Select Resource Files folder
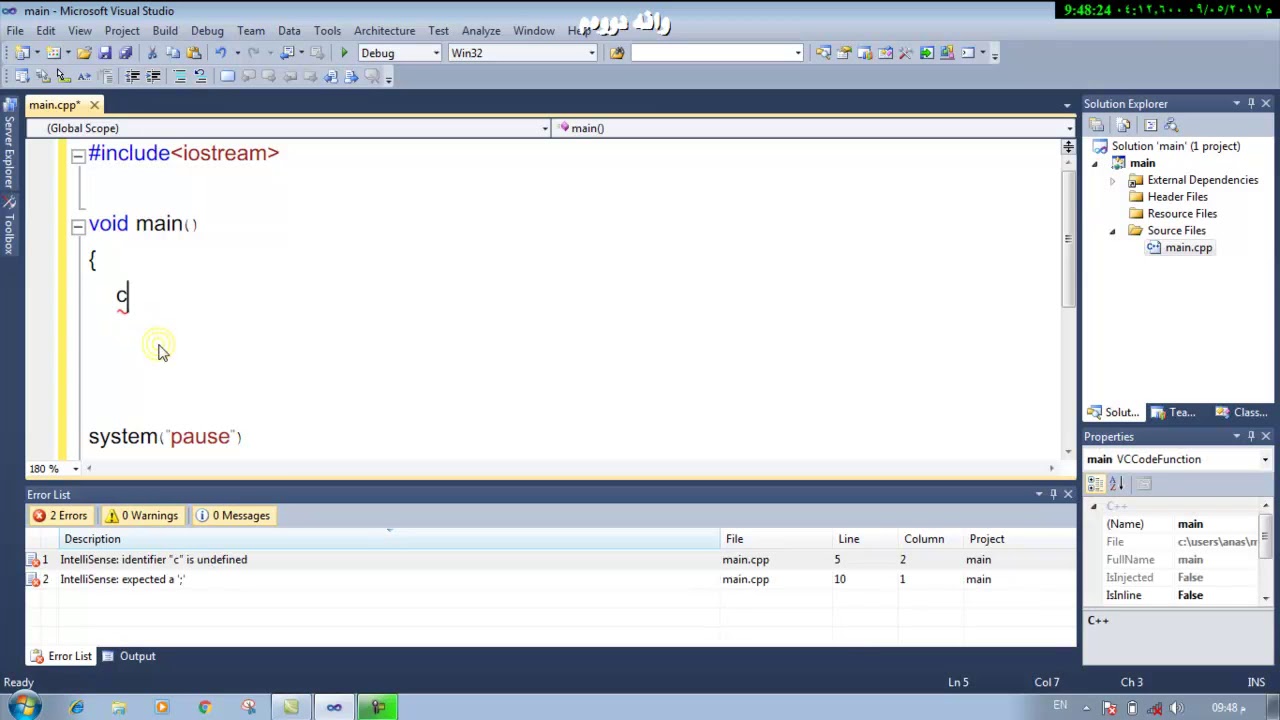Screen dimensions: 1280x720 pyautogui.click(x=1182, y=214)
